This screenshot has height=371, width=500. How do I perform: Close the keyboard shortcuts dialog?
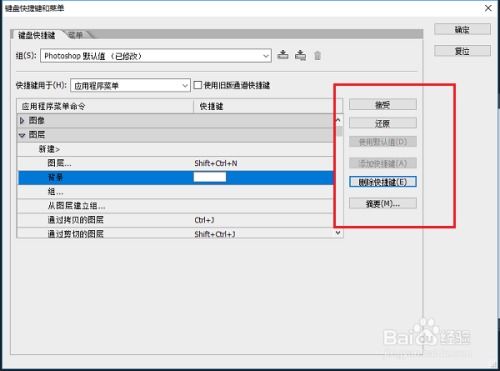coord(488,8)
